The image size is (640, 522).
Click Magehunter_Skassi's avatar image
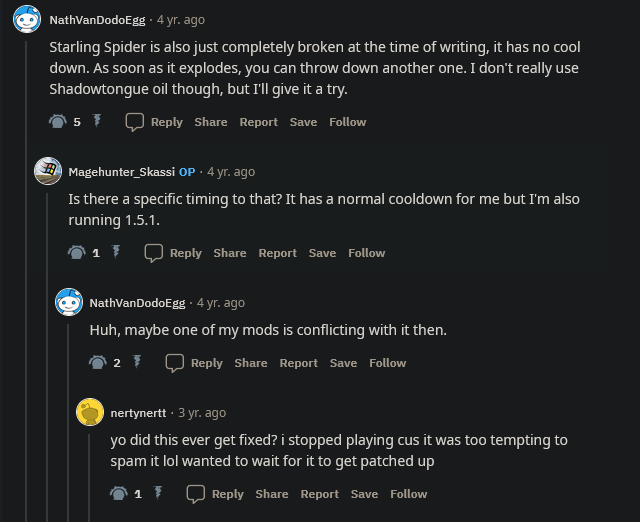click(48, 171)
